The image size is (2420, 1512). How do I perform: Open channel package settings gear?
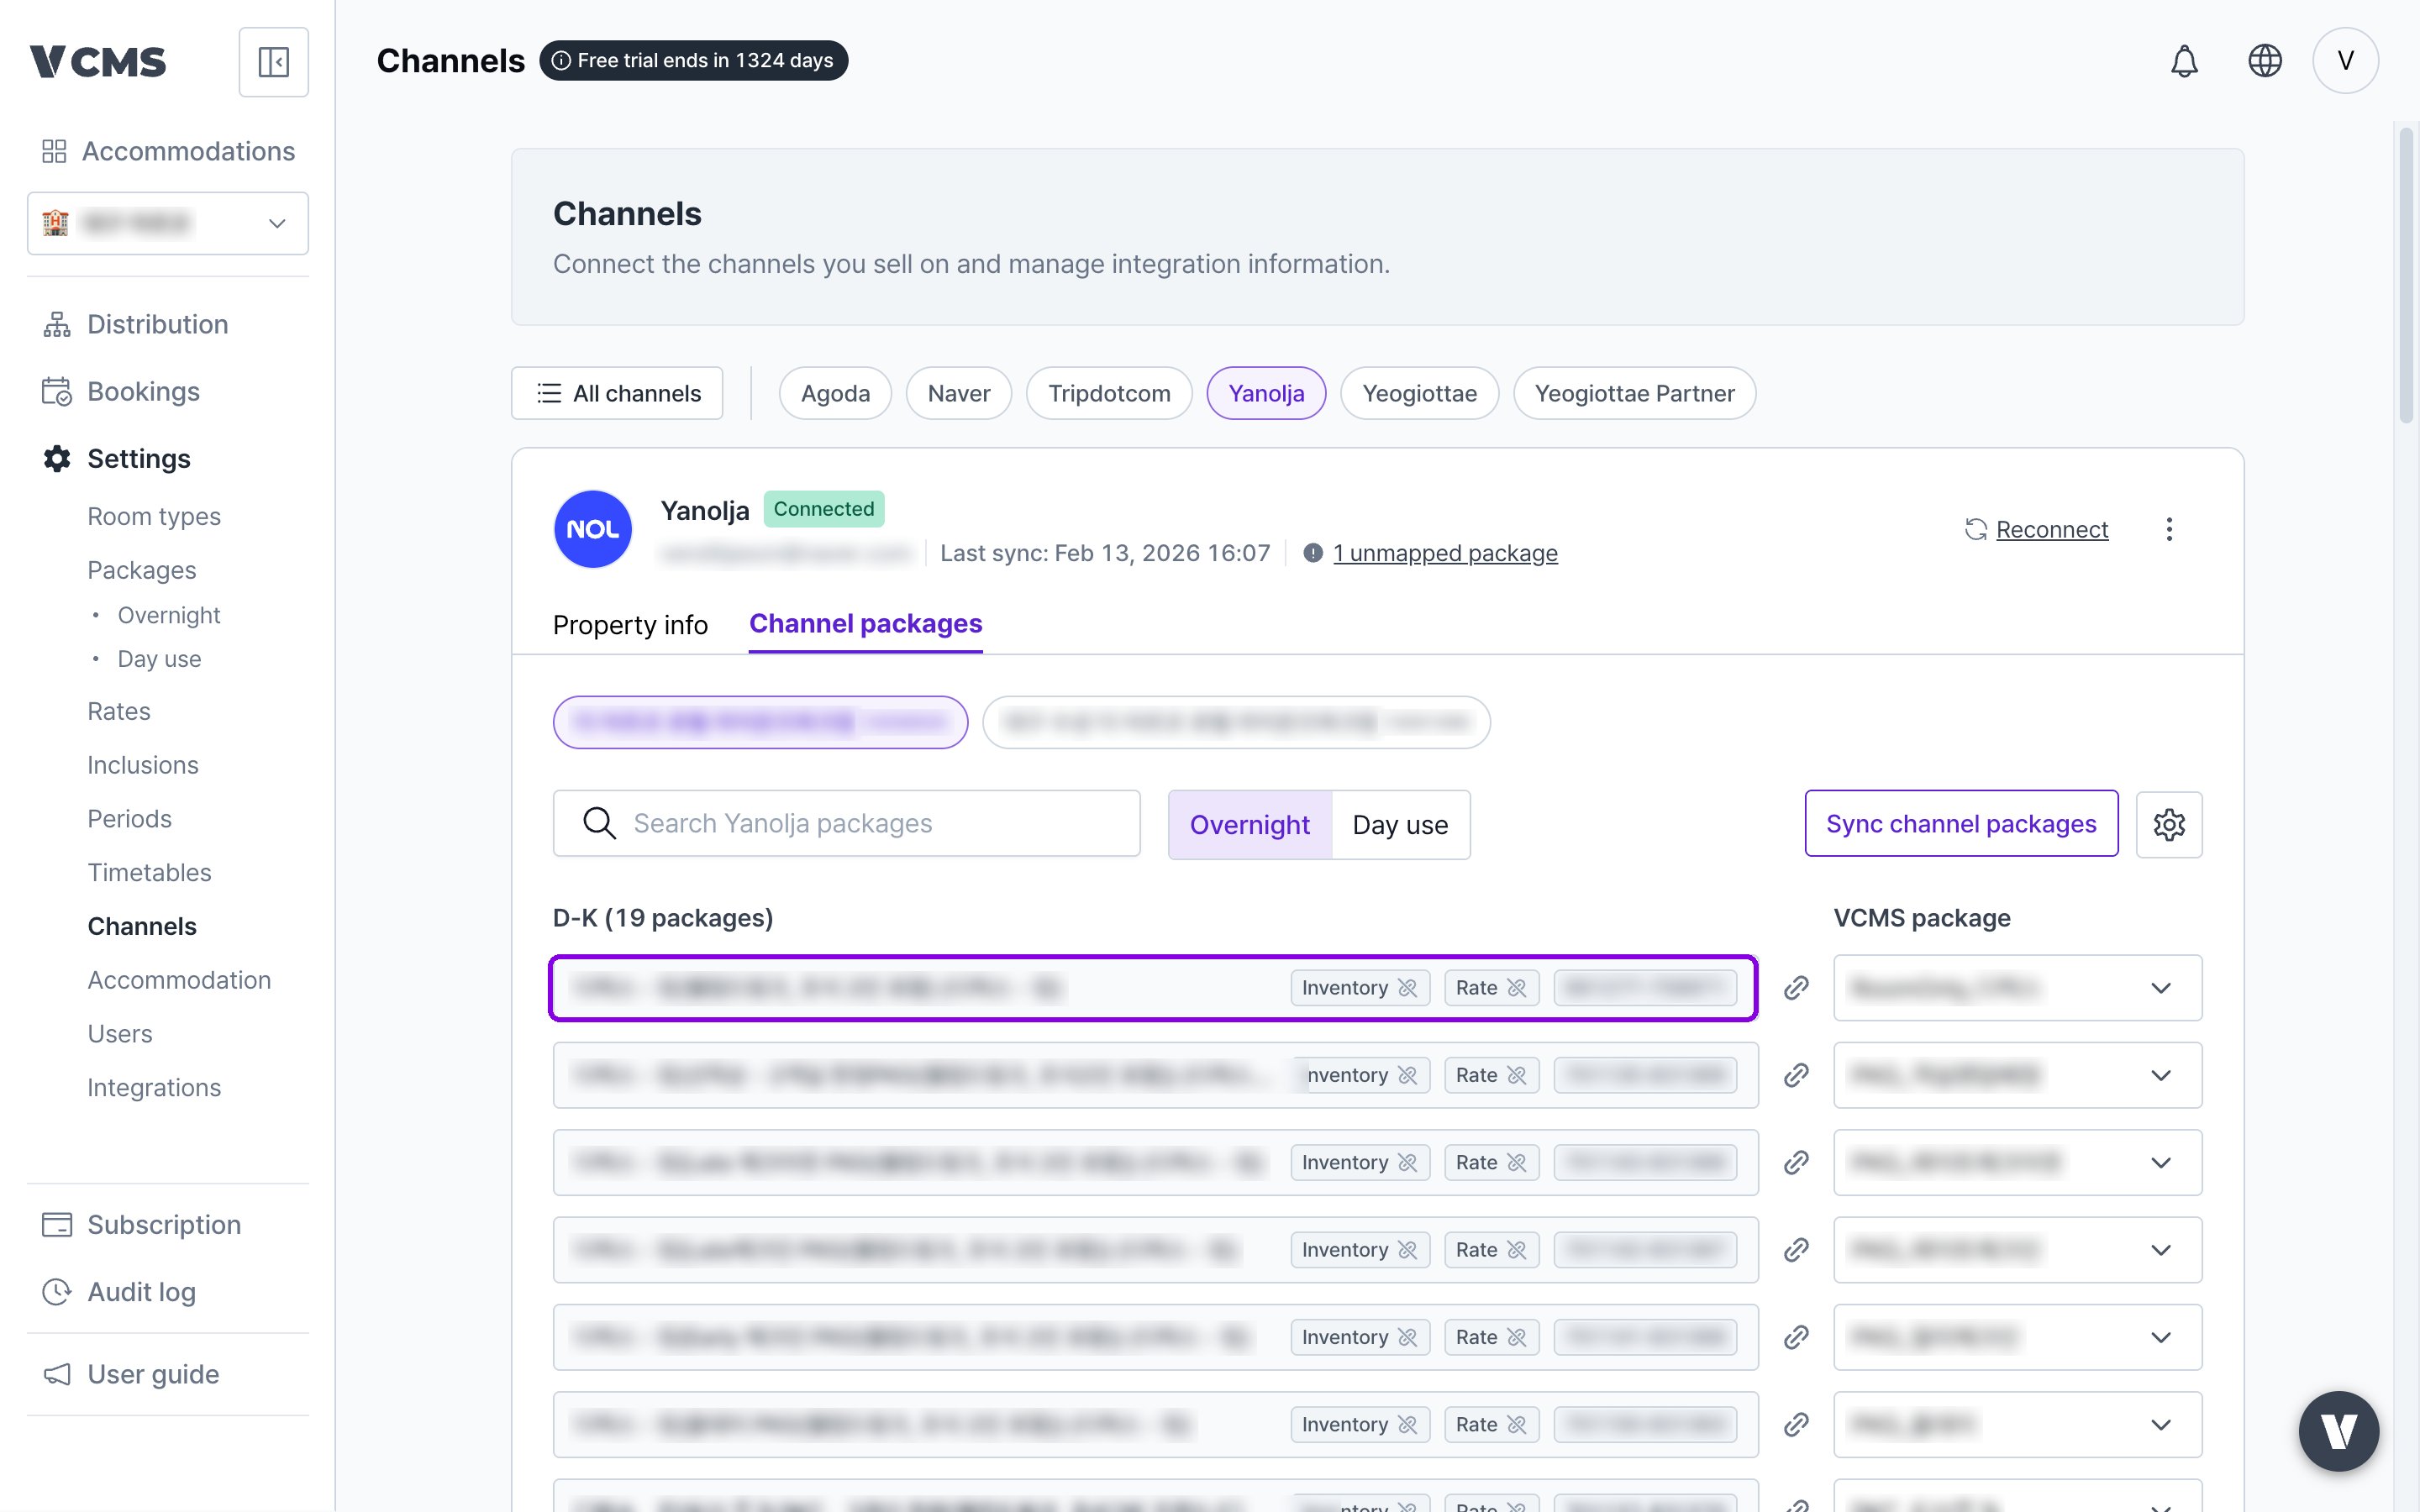(x=2169, y=824)
